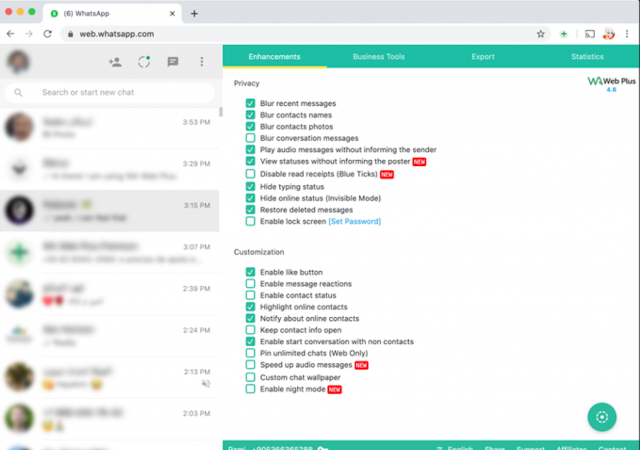This screenshot has height=450, width=640.
Task: Toggle Highlight online contacts
Action: click(x=250, y=307)
